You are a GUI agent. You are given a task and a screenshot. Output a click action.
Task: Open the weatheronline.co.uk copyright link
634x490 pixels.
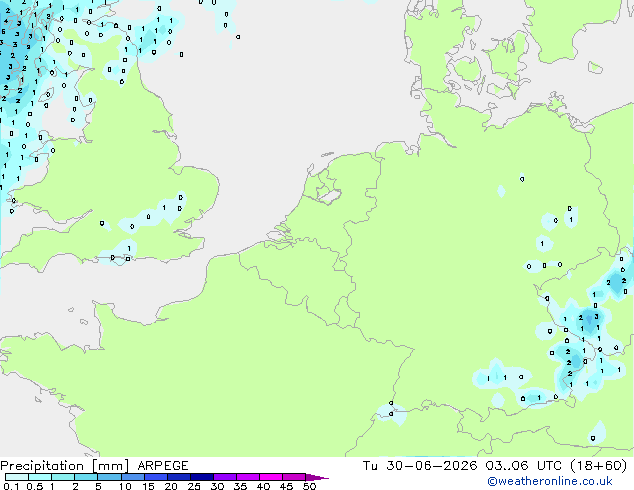550,481
